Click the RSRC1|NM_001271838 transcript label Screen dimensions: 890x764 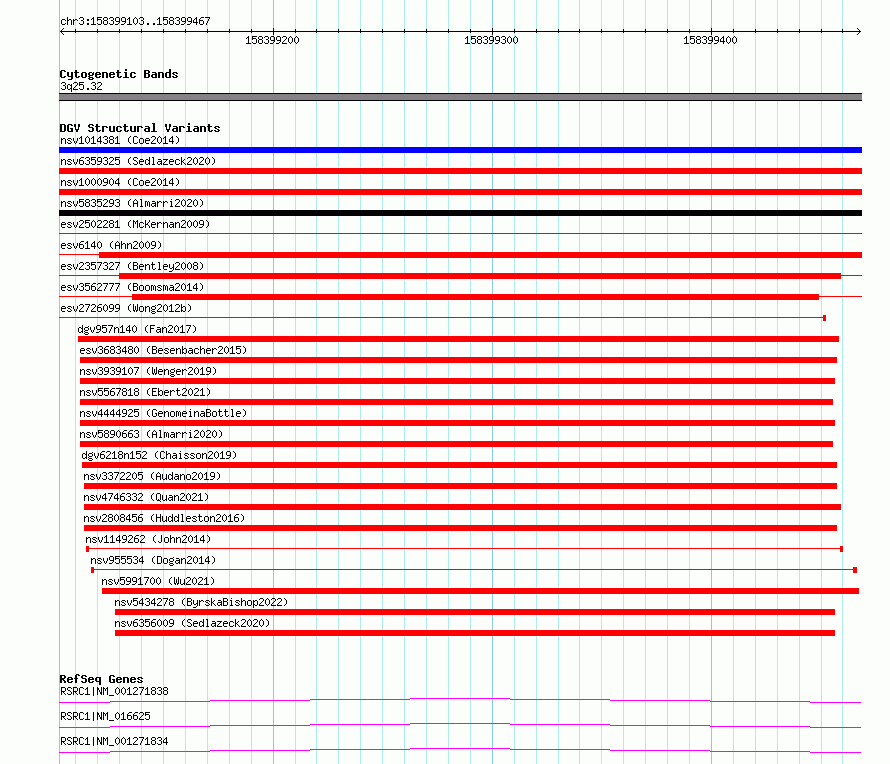tap(114, 691)
